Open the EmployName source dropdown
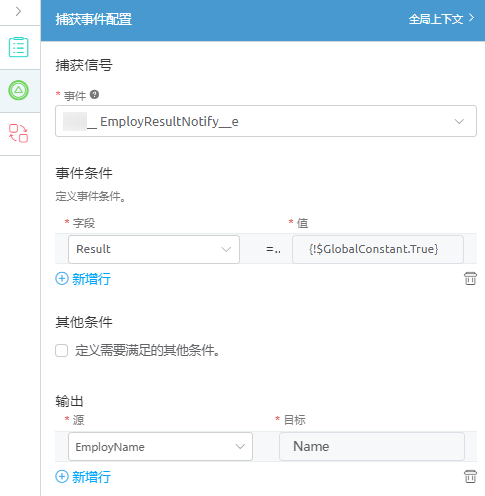The image size is (485, 496). tap(160, 447)
